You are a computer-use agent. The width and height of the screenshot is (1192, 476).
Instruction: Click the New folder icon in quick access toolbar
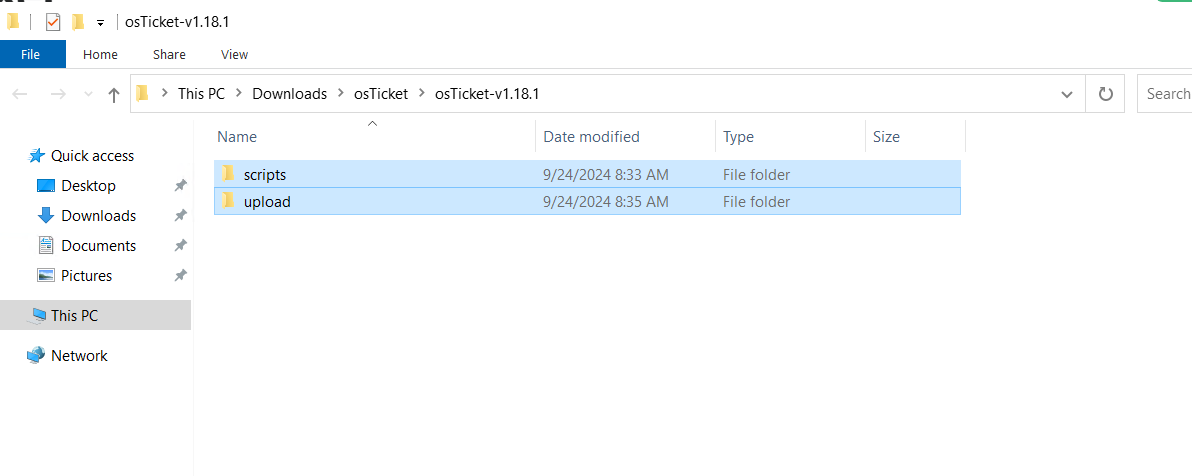tap(78, 22)
